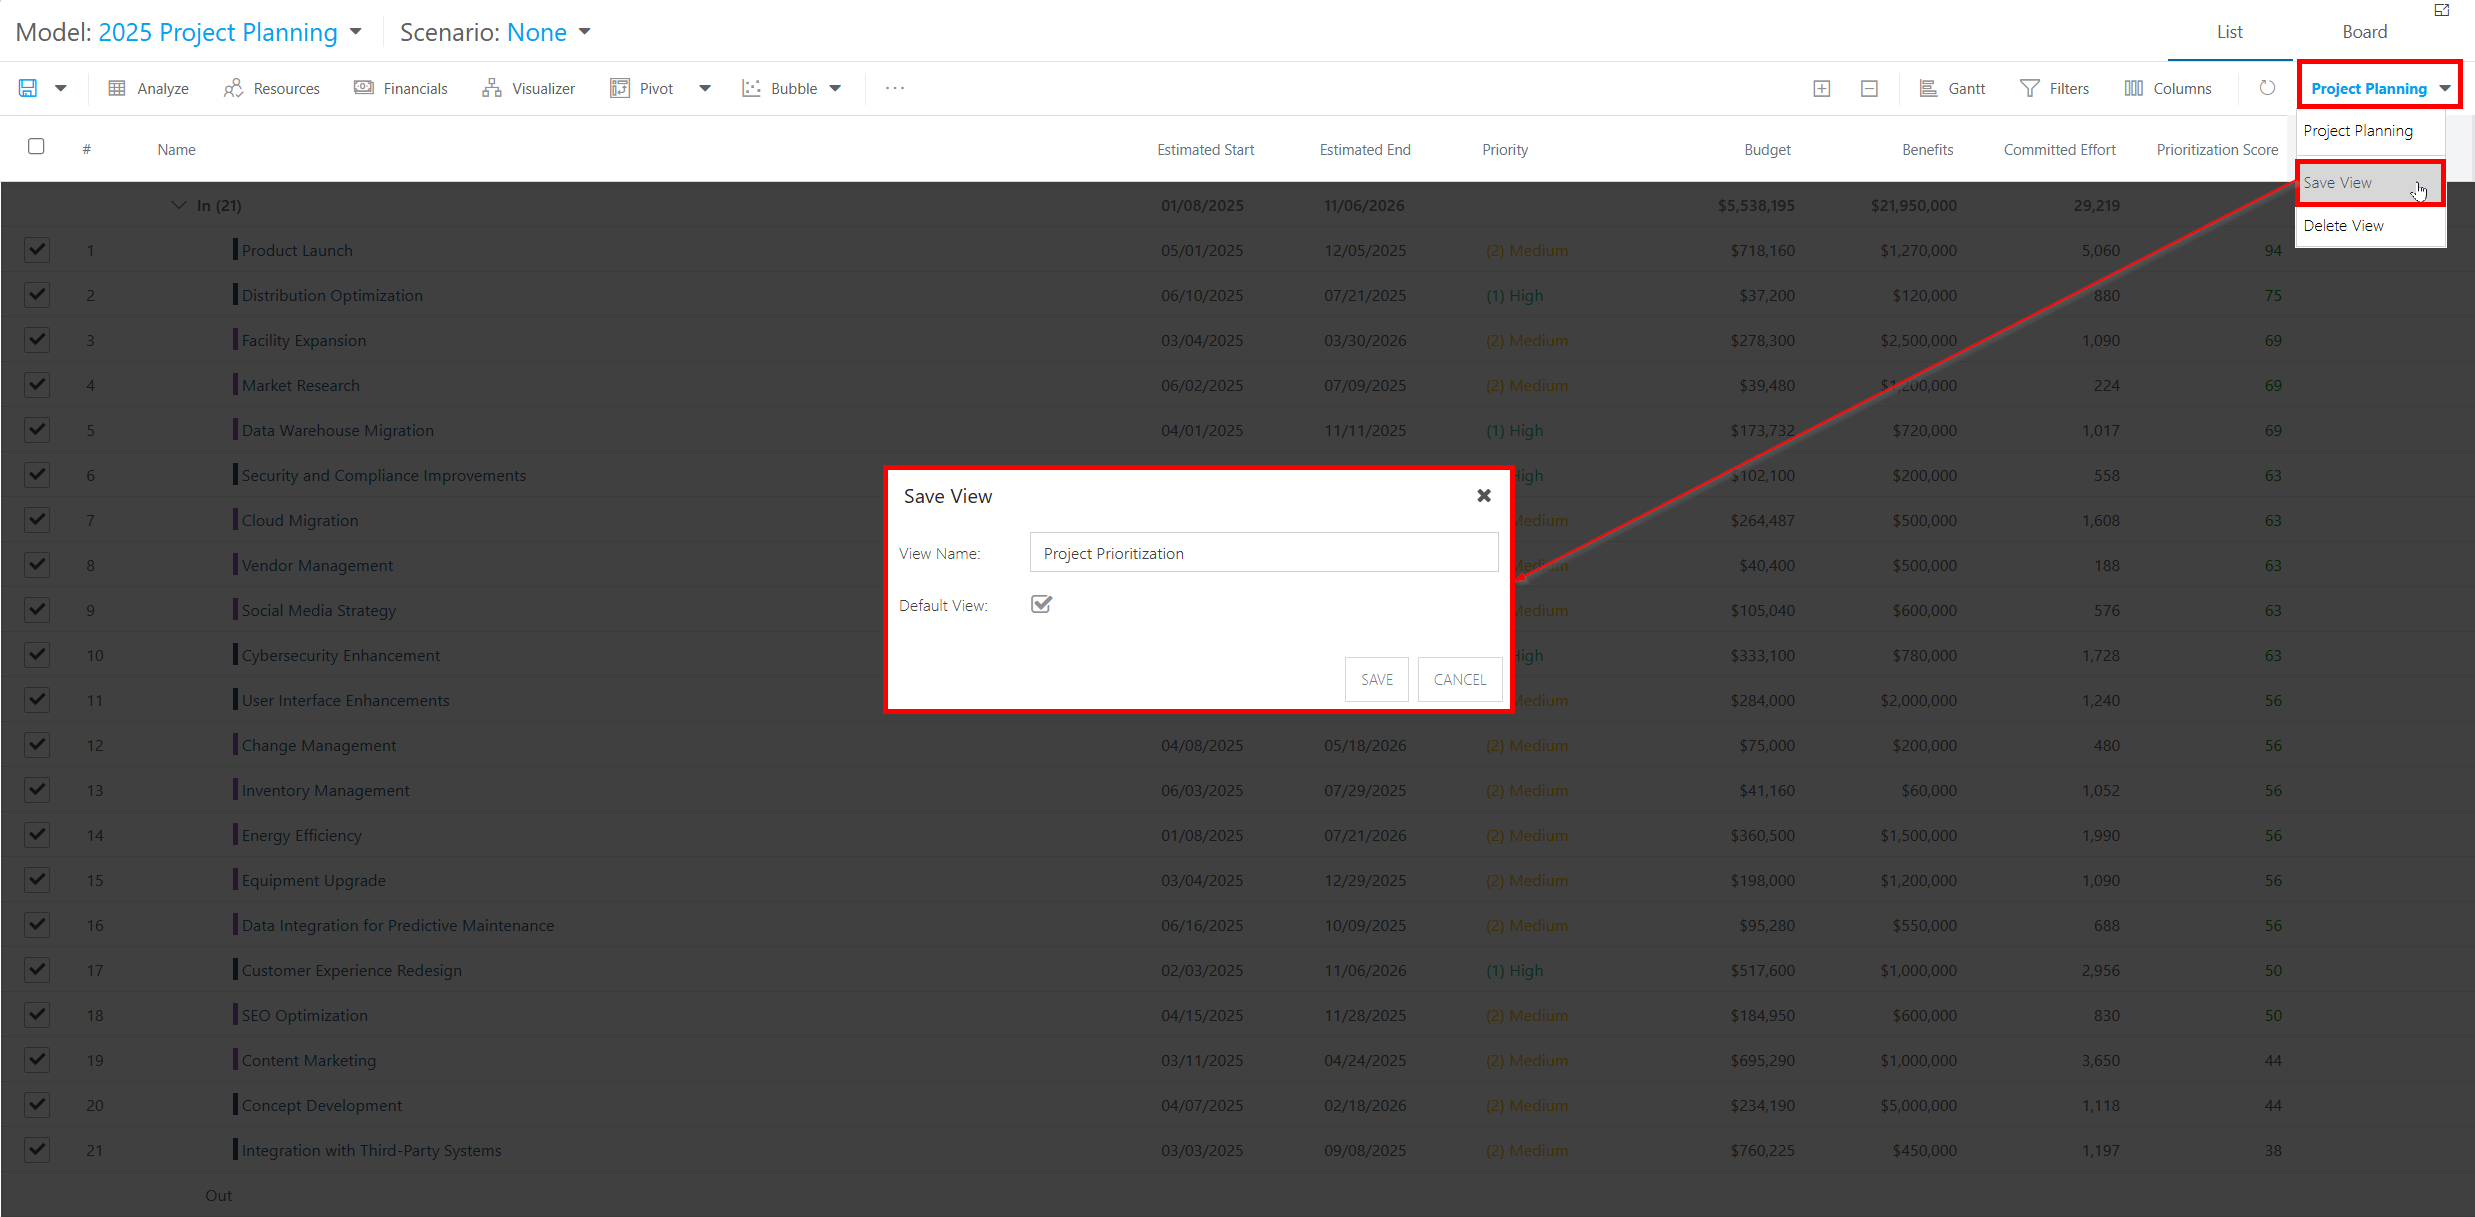The width and height of the screenshot is (2475, 1217).
Task: Click the SAVE button in dialog
Action: pos(1376,679)
